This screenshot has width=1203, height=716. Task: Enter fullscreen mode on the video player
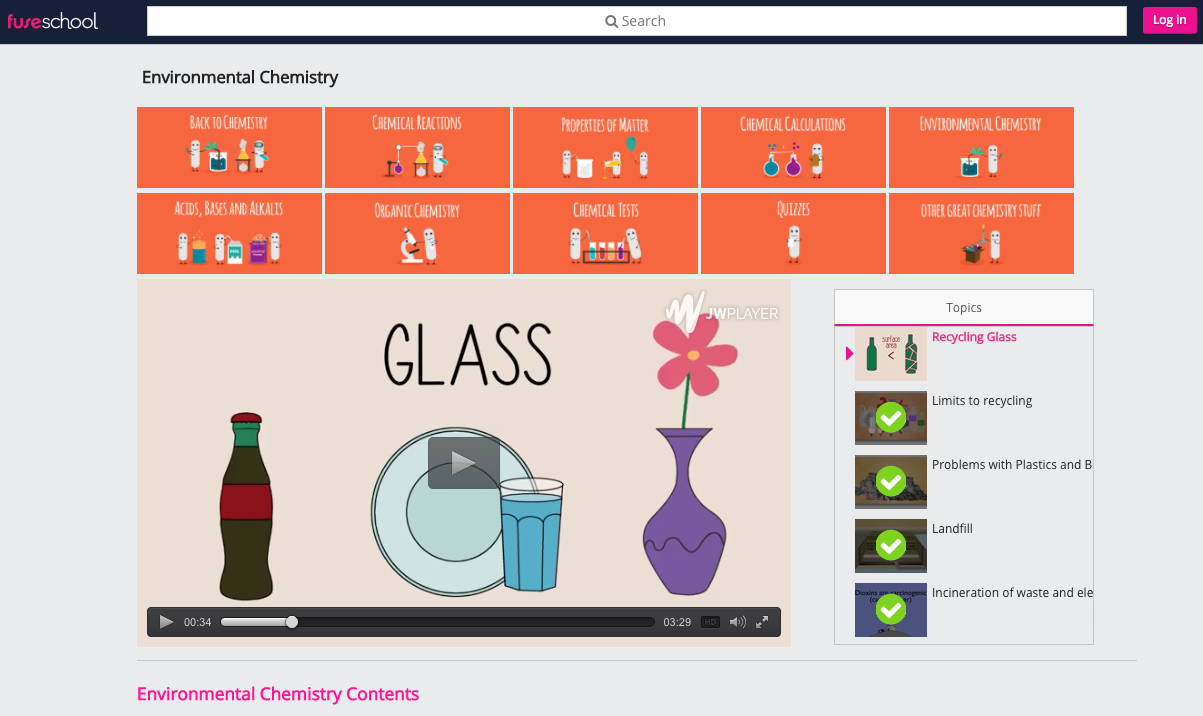[761, 621]
